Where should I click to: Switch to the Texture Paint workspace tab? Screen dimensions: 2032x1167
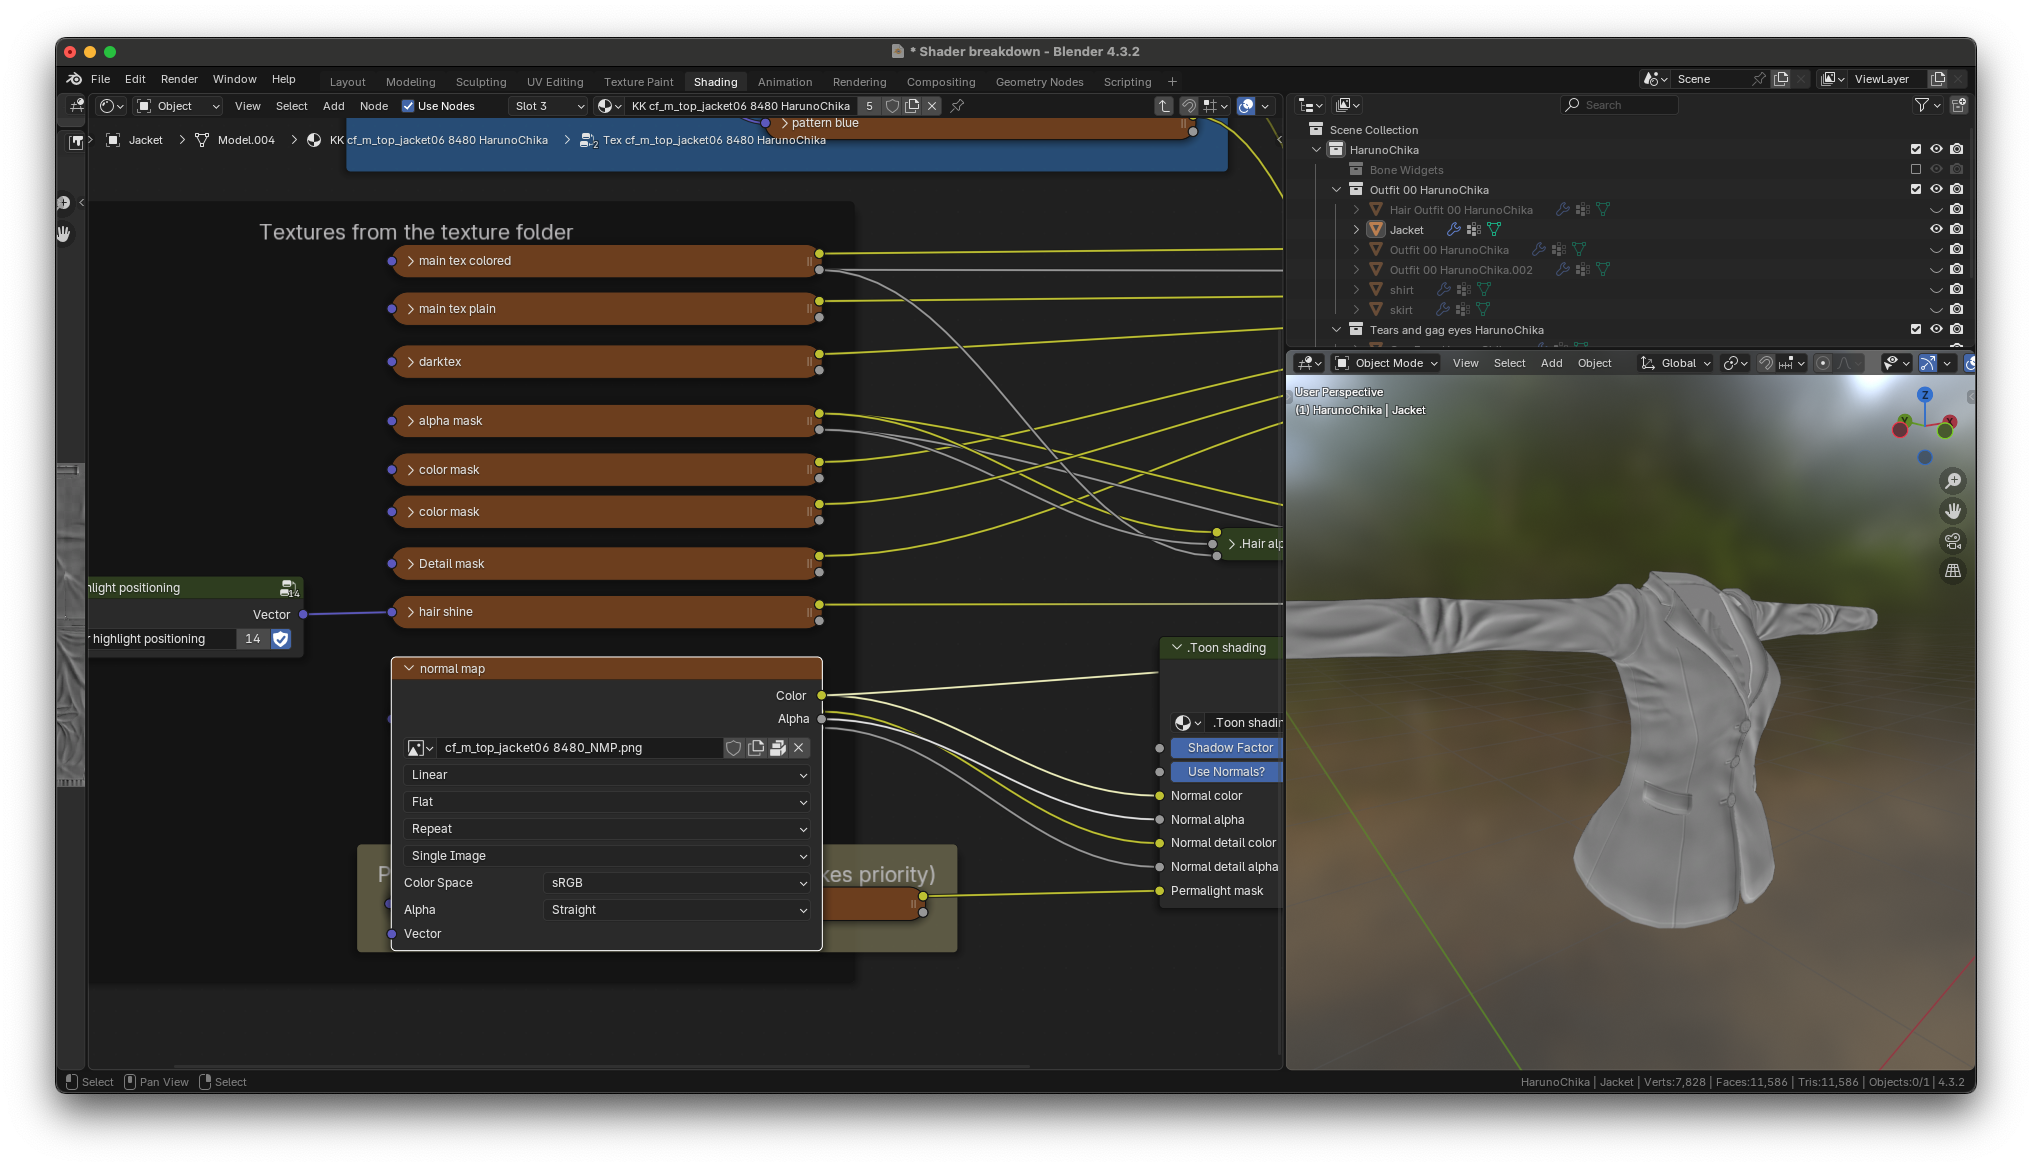click(x=638, y=82)
